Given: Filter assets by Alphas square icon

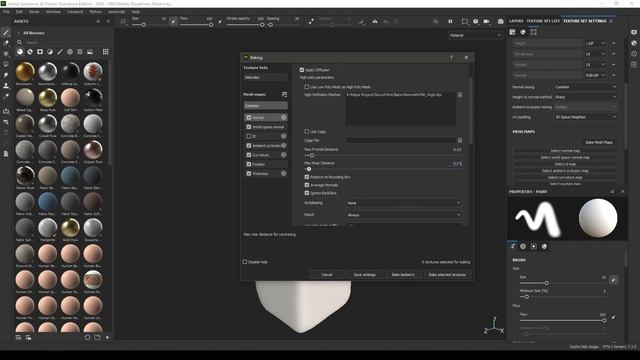Looking at the screenshot, I should pos(40,52).
